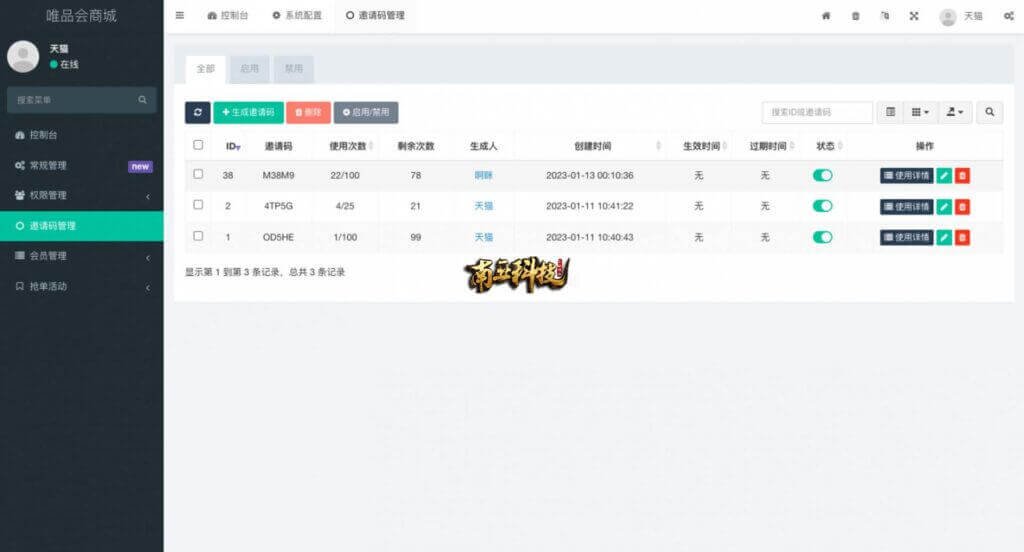
Task: Open settings via top-right gears icon
Action: pyautogui.click(x=1008, y=16)
